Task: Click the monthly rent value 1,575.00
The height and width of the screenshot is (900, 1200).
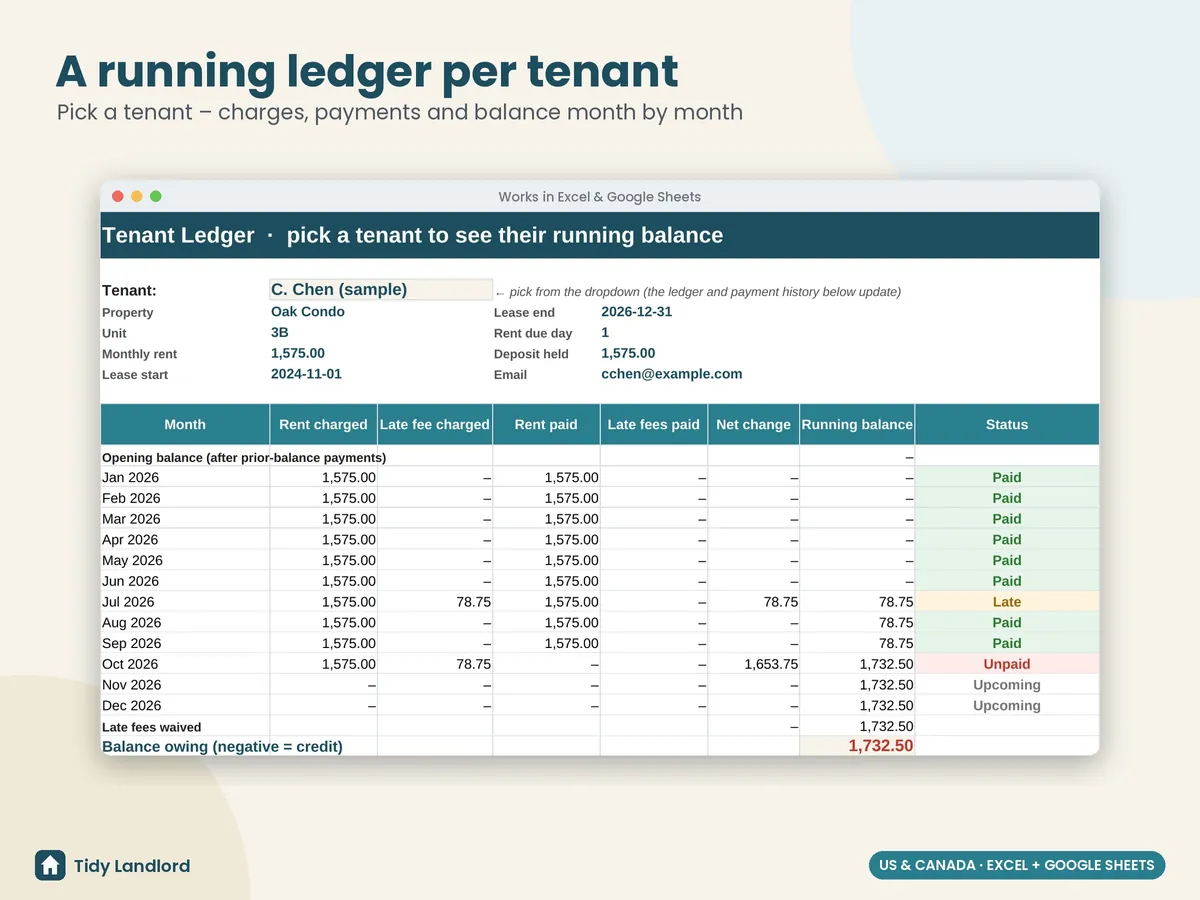Action: pyautogui.click(x=298, y=354)
